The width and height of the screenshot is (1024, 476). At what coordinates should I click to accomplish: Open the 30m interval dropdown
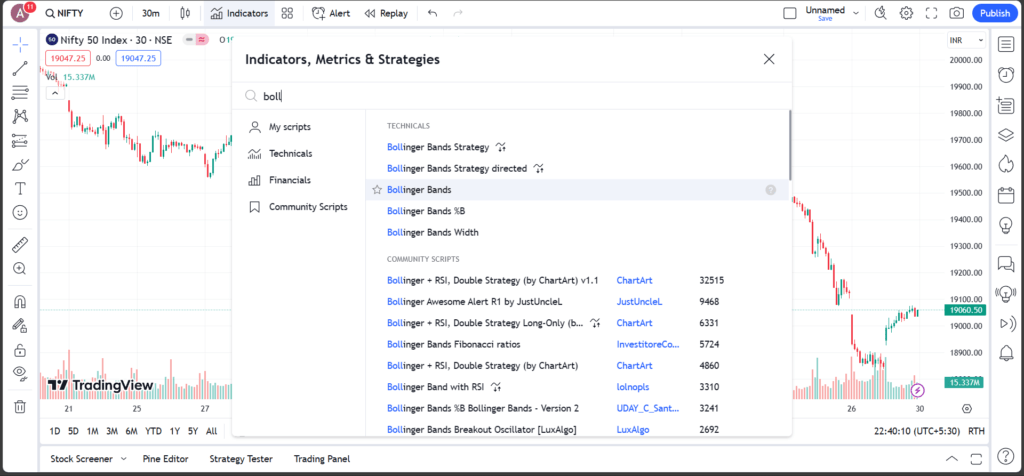coord(150,13)
